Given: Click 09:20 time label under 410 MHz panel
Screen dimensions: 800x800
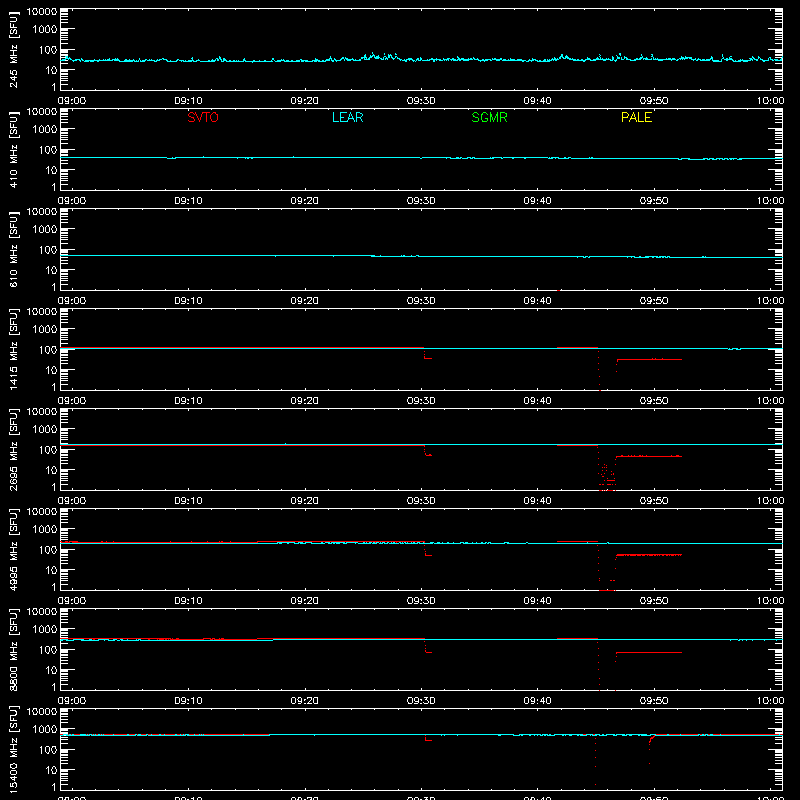Looking at the screenshot, I should tap(305, 201).
